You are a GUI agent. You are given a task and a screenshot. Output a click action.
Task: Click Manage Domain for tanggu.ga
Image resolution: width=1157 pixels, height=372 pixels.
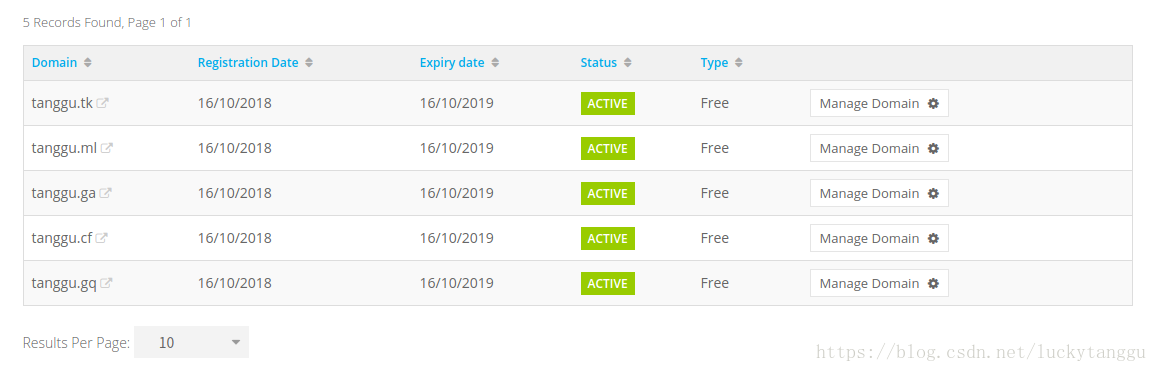tap(879, 193)
